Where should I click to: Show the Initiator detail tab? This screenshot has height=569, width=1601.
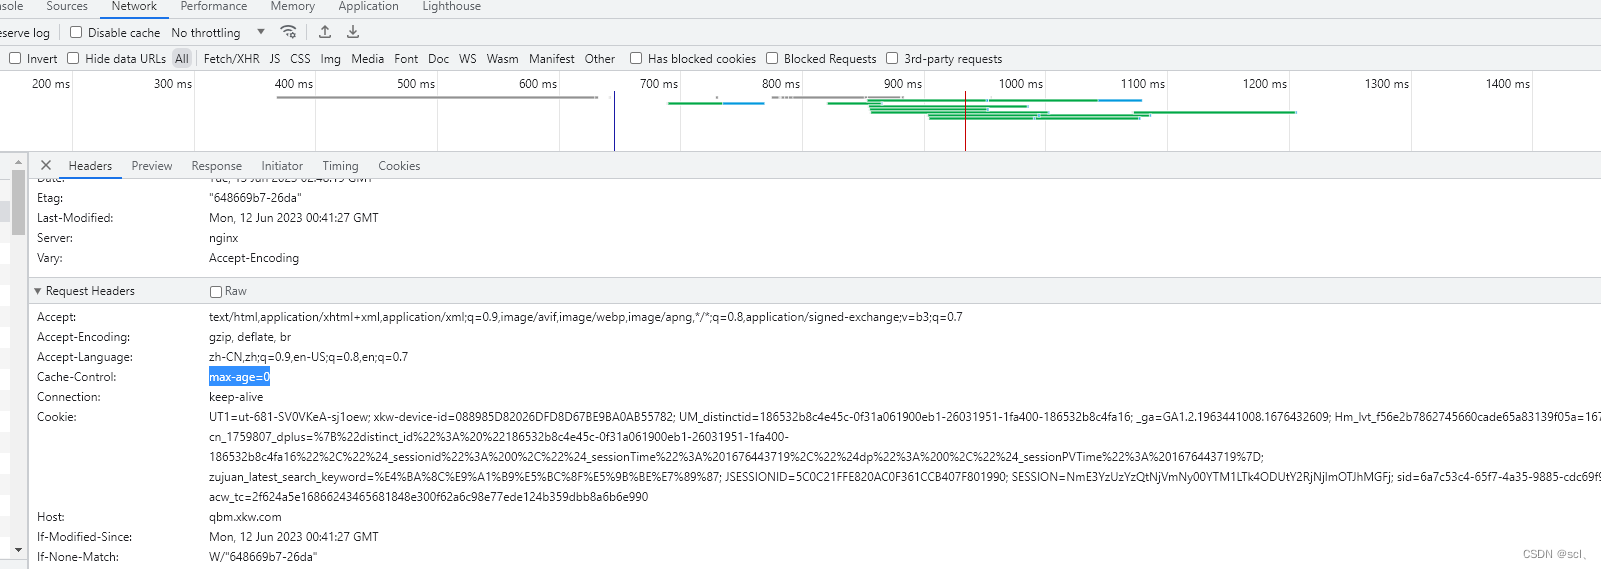point(282,166)
